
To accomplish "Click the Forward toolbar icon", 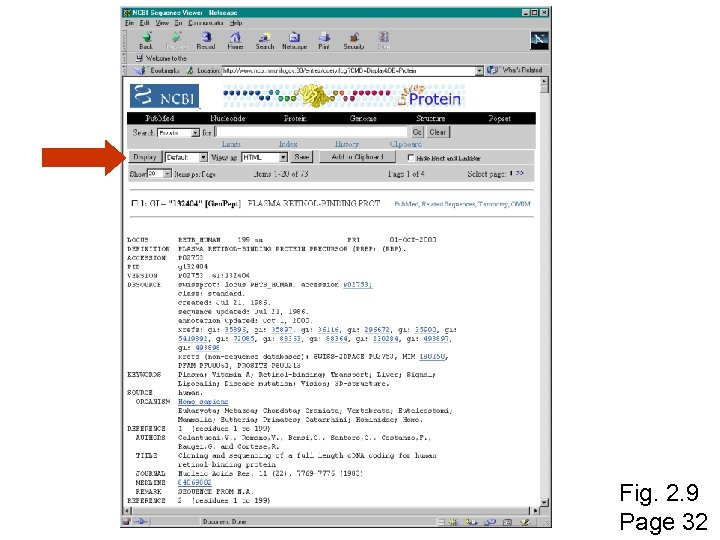I will pos(175,40).
